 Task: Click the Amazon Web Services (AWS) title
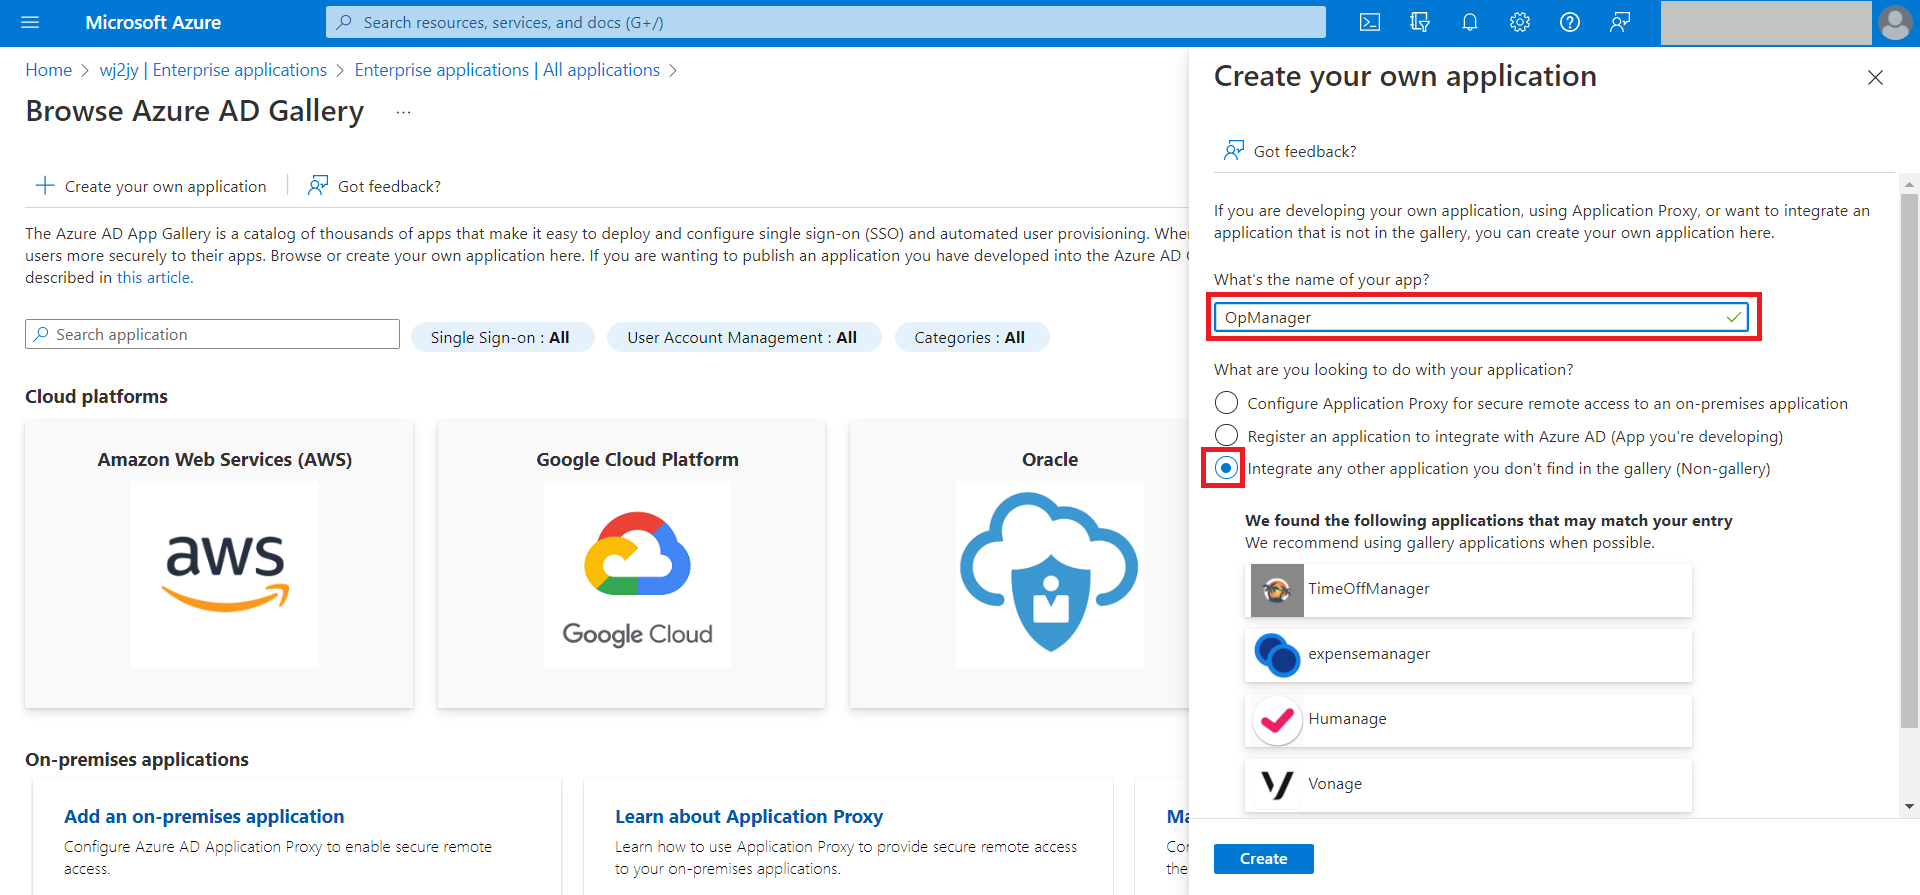click(225, 459)
